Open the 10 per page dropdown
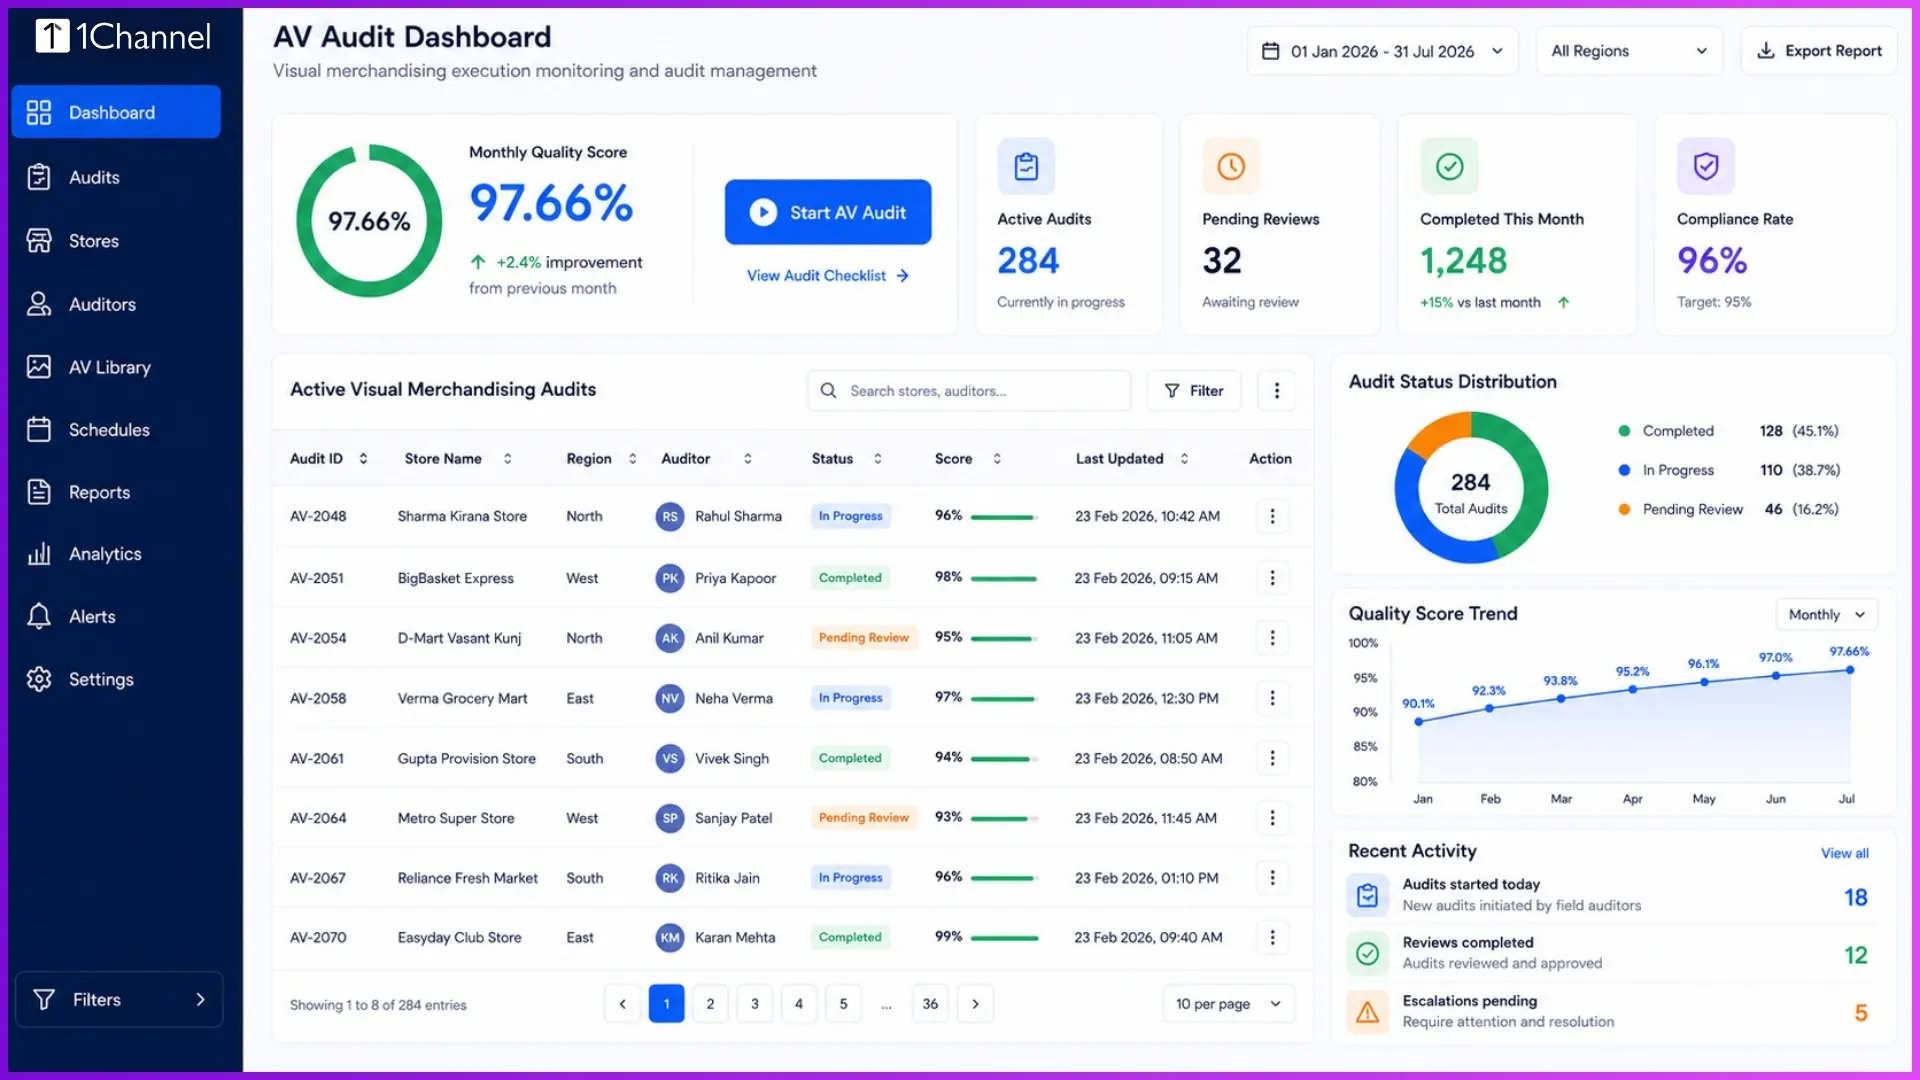 point(1228,1004)
